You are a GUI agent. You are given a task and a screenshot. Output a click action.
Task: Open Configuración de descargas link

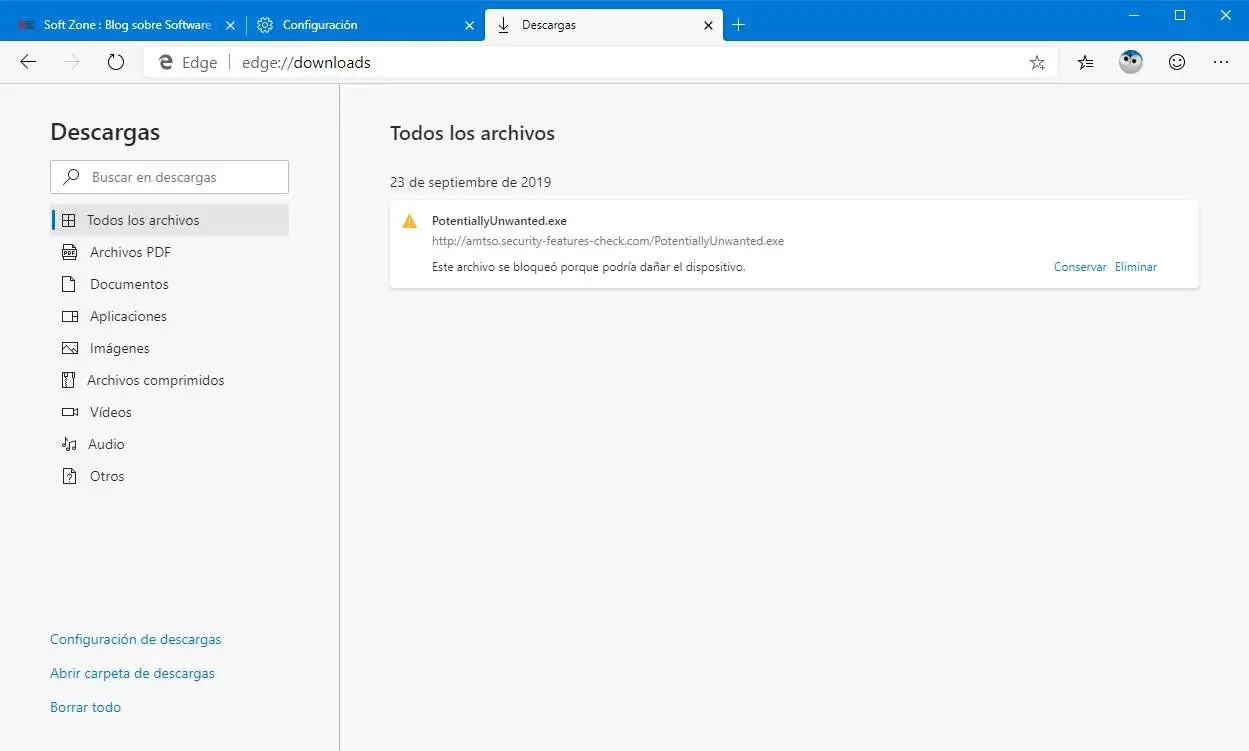(136, 639)
